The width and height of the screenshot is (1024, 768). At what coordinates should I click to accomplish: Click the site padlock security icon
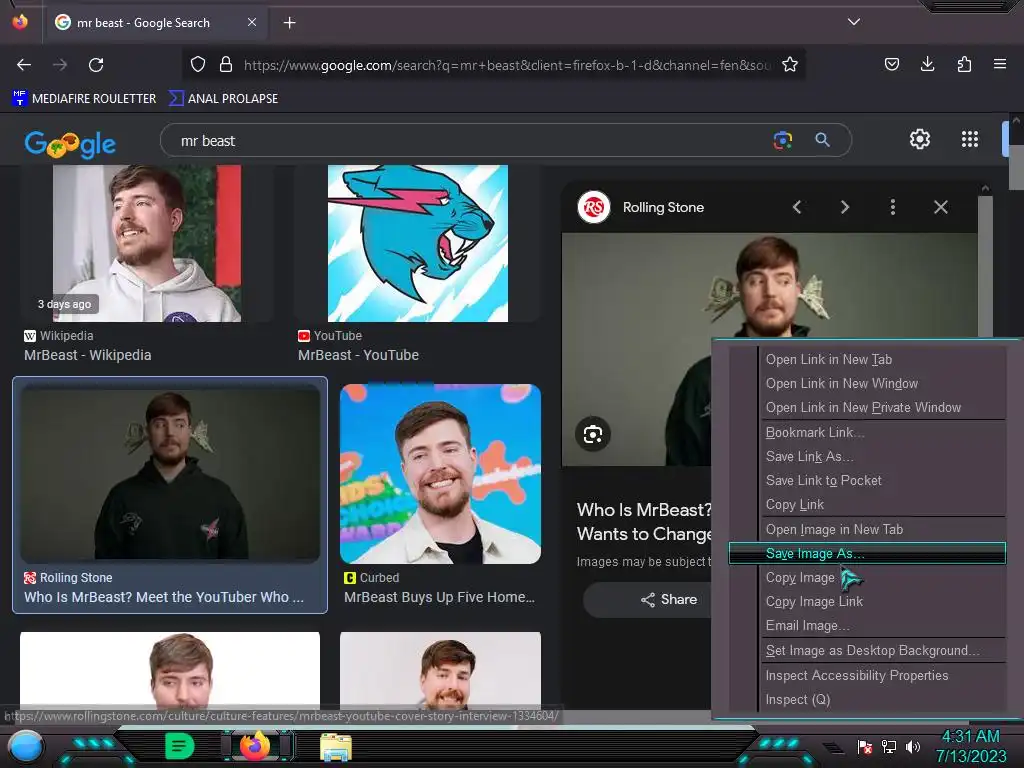pos(226,65)
